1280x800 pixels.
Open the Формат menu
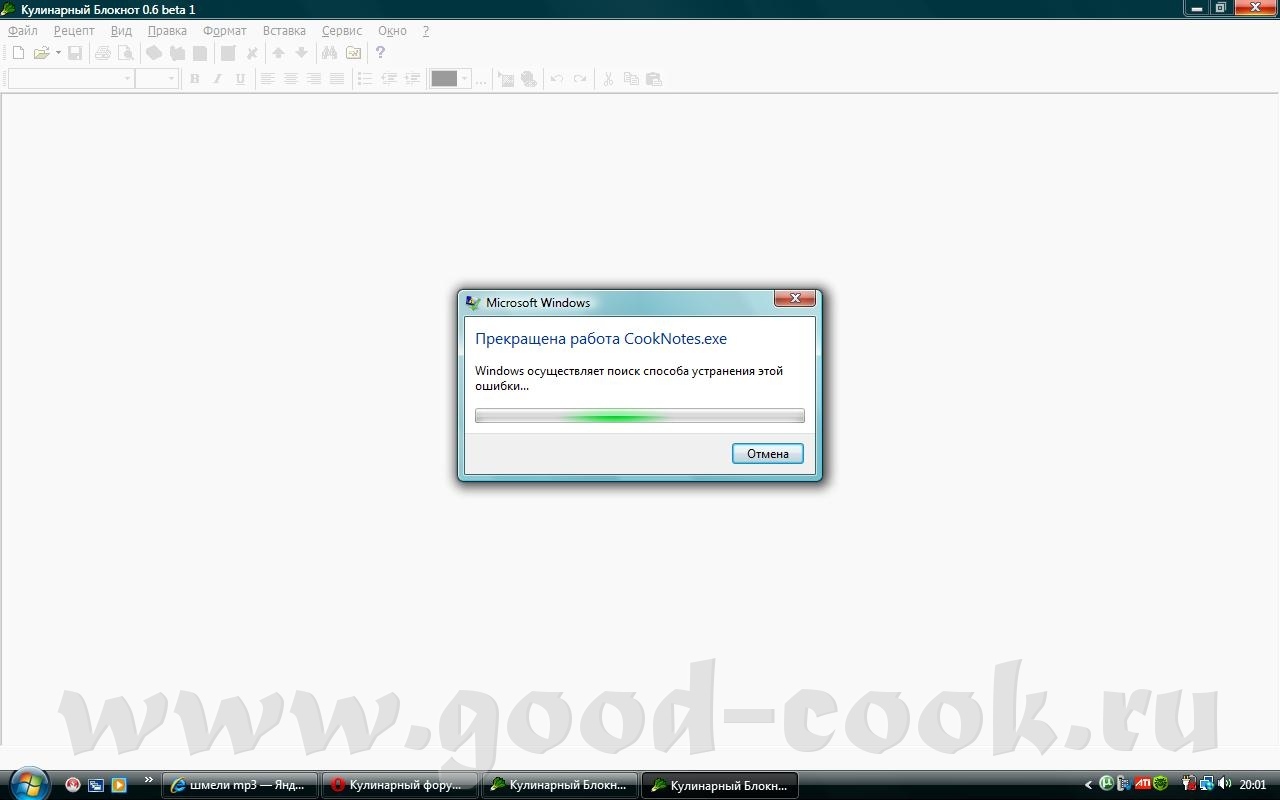pos(225,31)
